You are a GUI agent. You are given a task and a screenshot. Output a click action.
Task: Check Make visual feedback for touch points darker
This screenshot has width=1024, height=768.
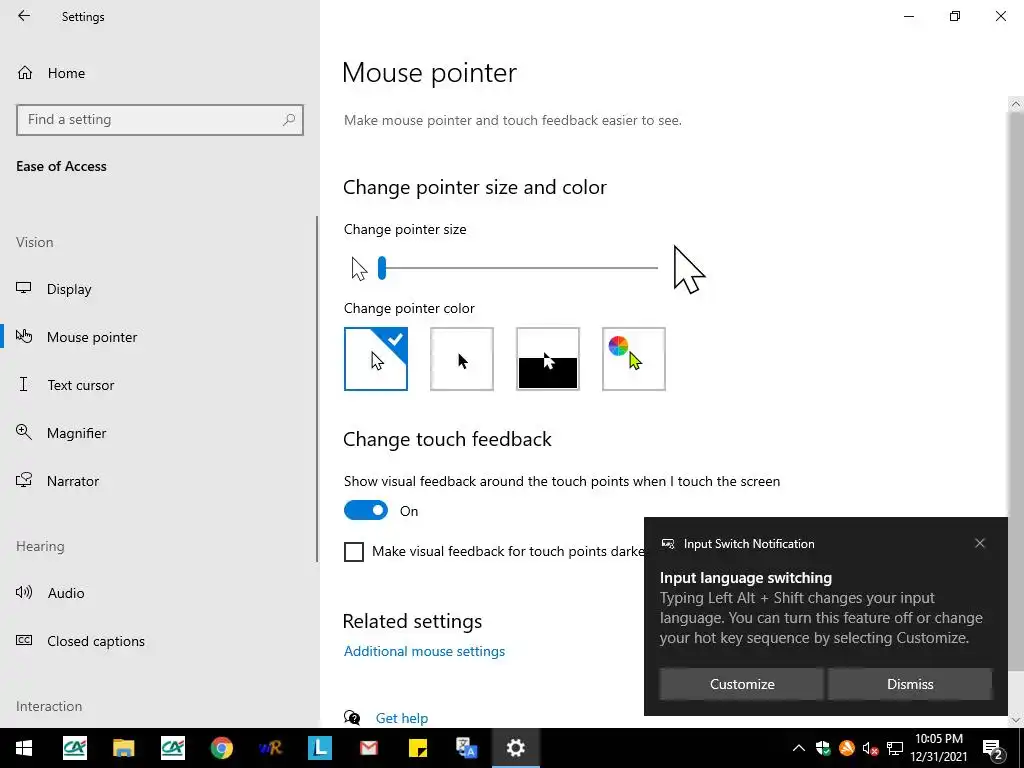click(354, 552)
